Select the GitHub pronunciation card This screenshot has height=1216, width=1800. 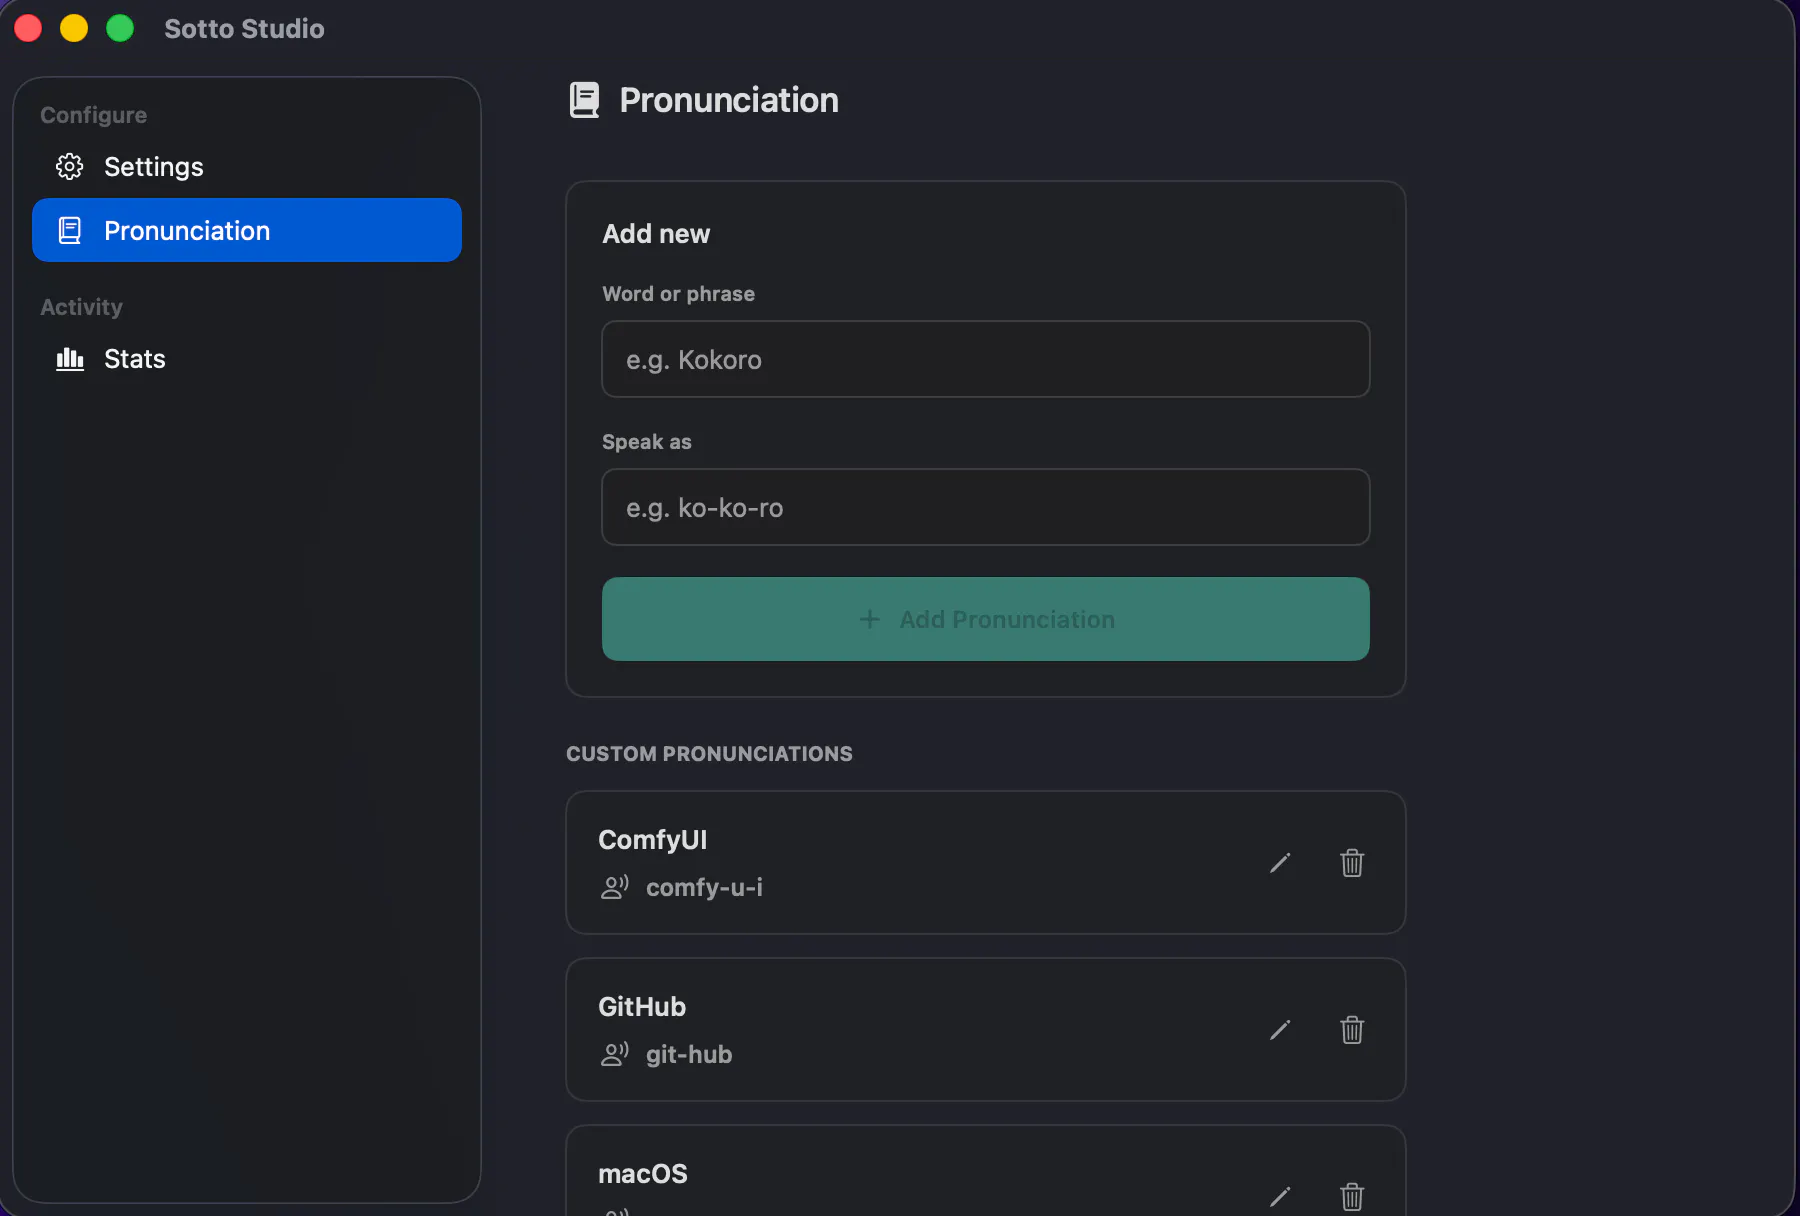[x=986, y=1030]
